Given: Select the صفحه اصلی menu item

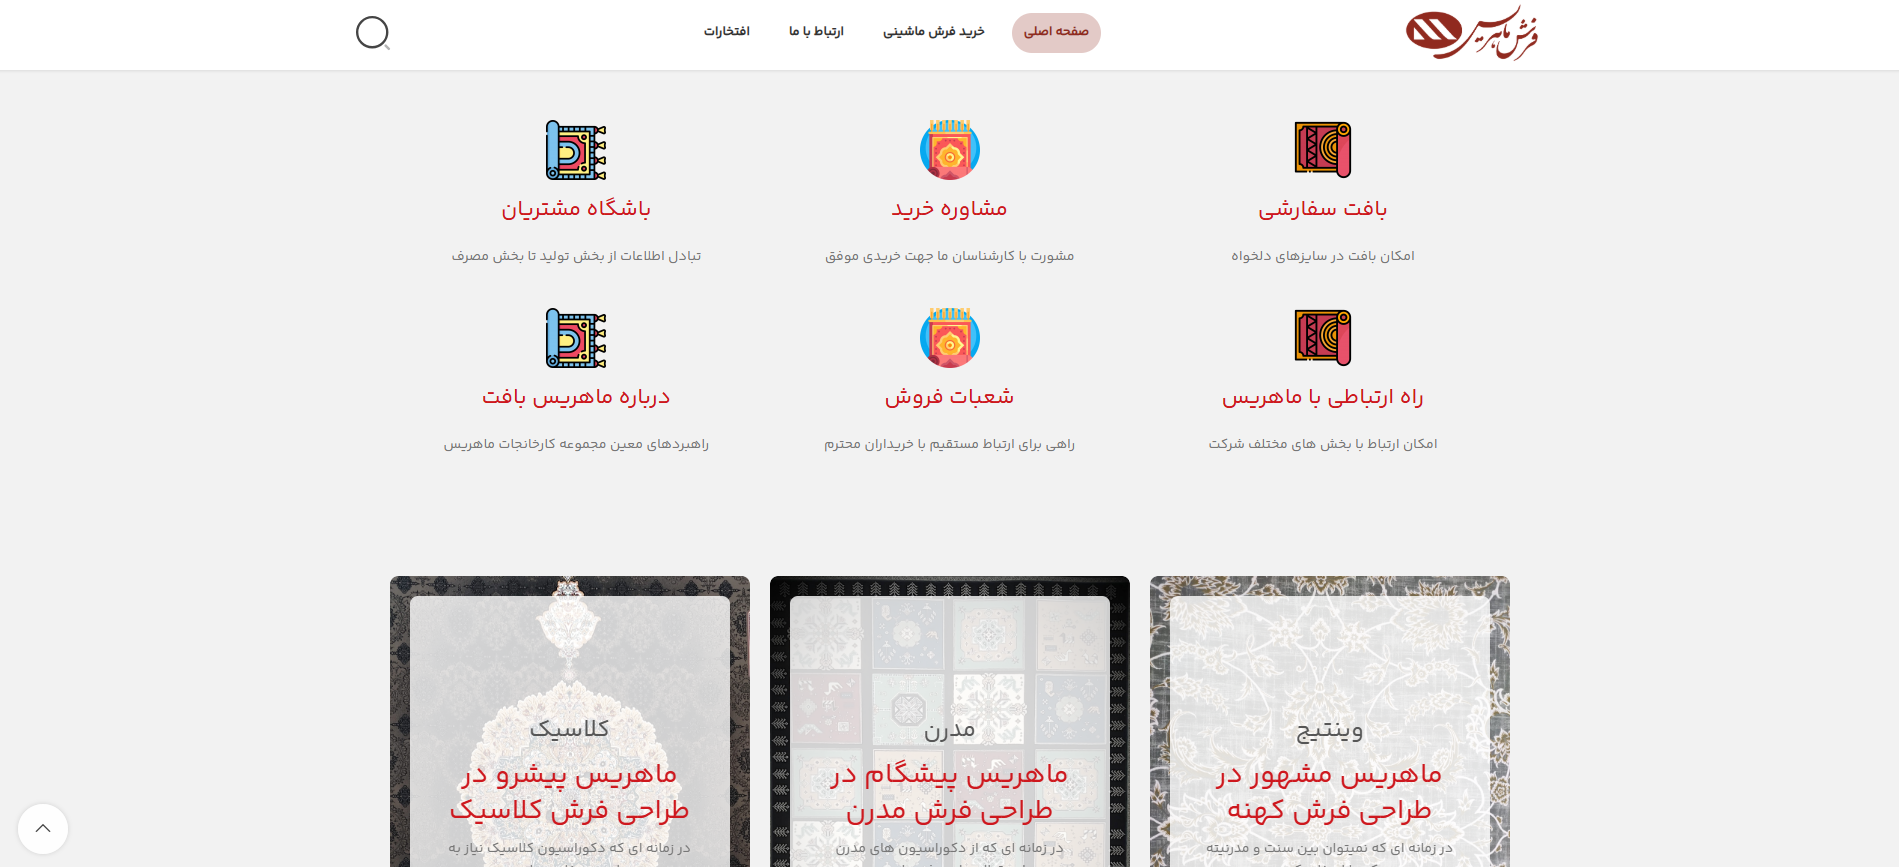Looking at the screenshot, I should [x=1056, y=32].
